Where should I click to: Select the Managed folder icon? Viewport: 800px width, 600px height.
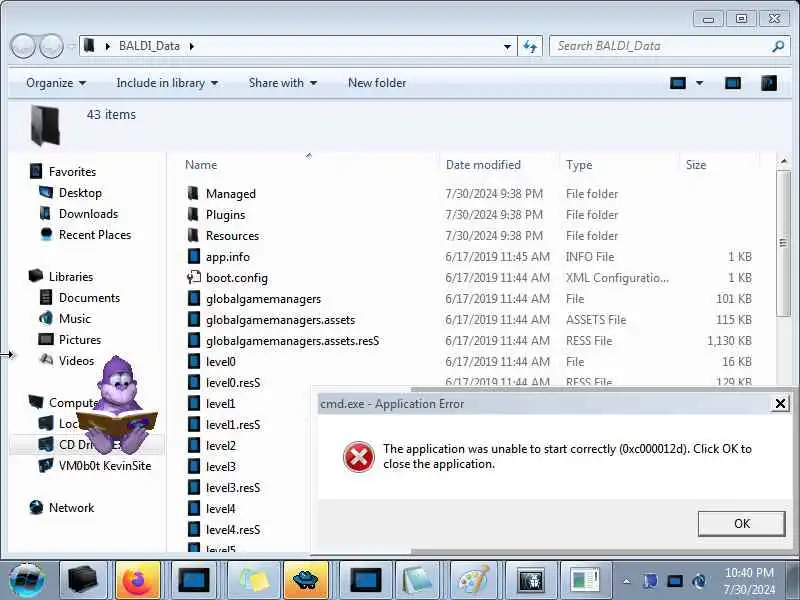[x=193, y=193]
